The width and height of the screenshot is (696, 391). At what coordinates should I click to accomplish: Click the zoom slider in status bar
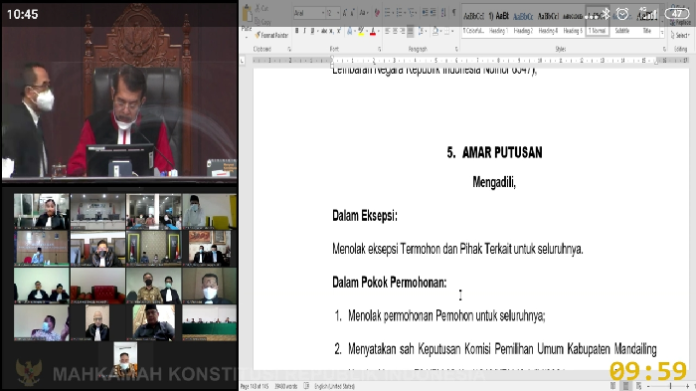click(x=668, y=387)
